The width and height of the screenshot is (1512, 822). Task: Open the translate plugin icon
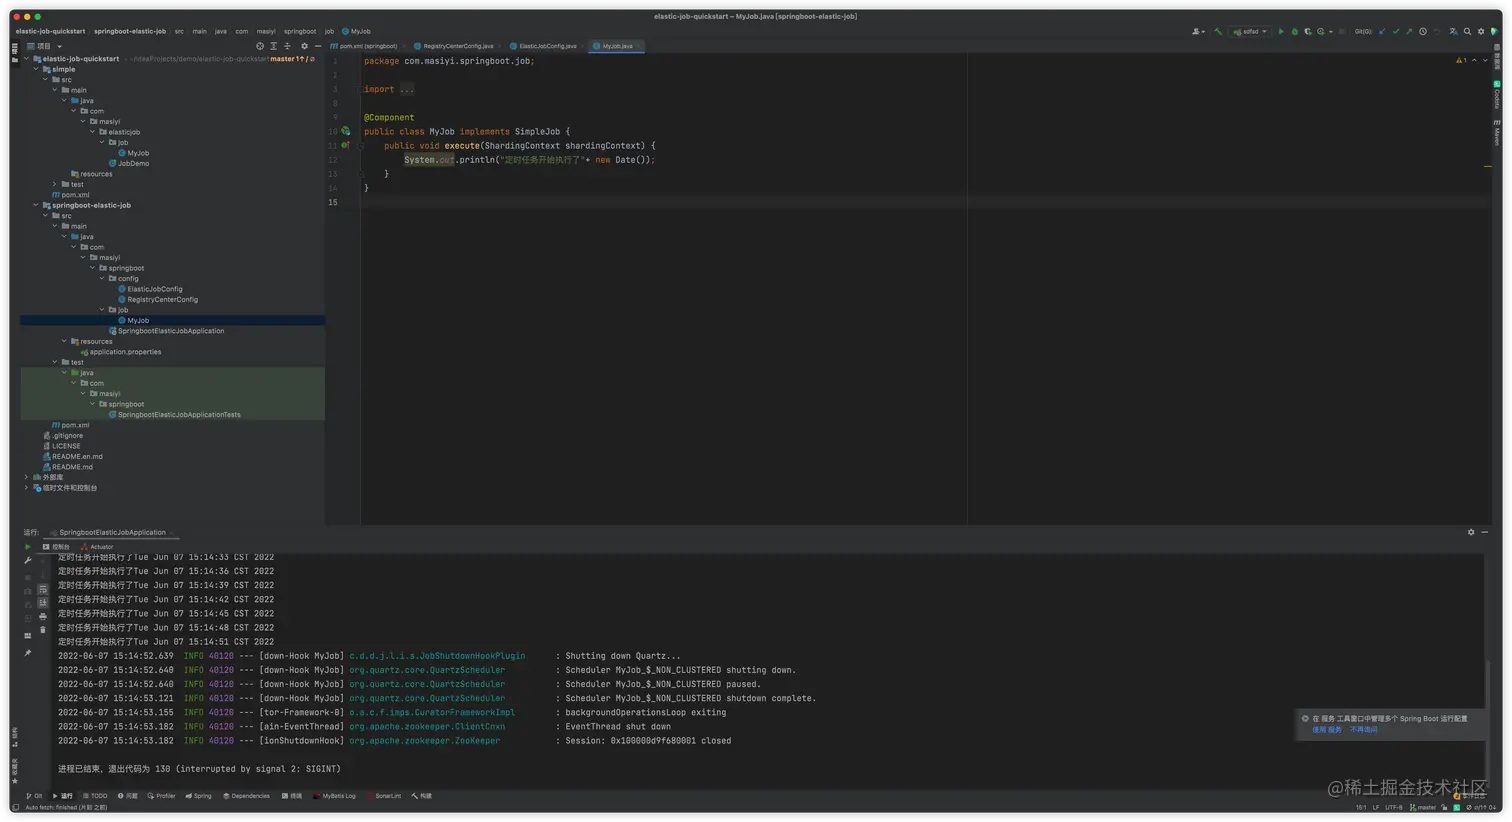pos(1453,32)
